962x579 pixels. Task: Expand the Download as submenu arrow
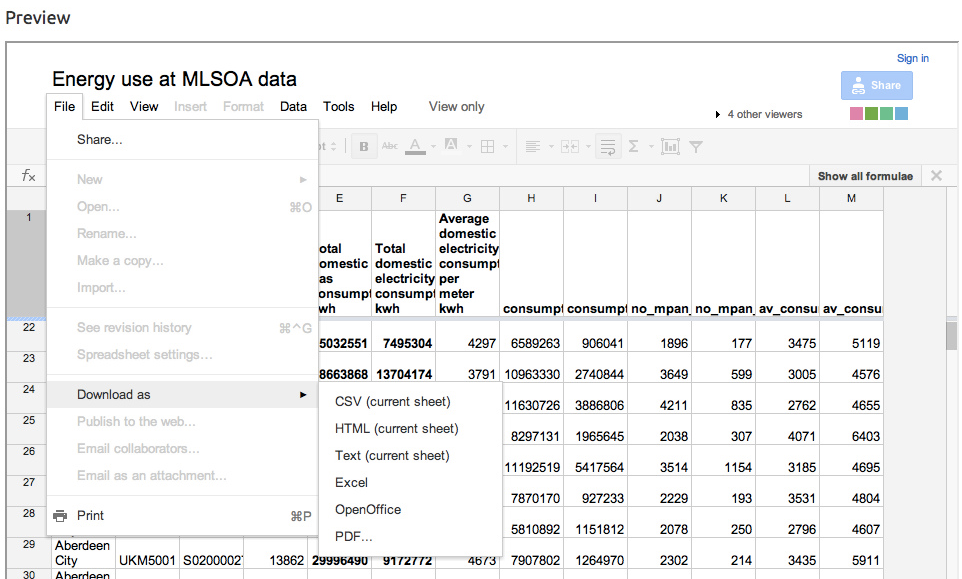tap(302, 394)
